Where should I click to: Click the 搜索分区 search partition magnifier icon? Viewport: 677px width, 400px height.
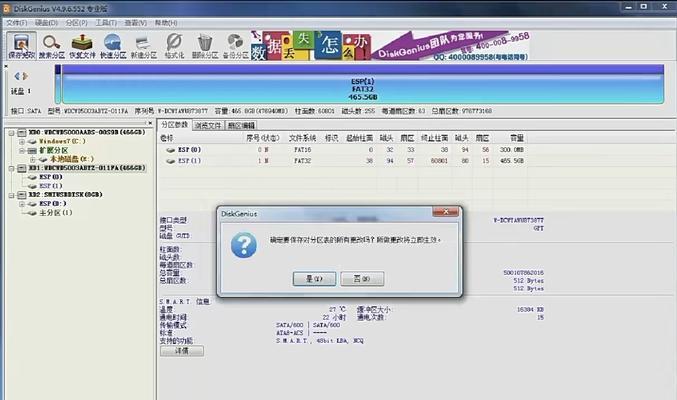(51, 46)
